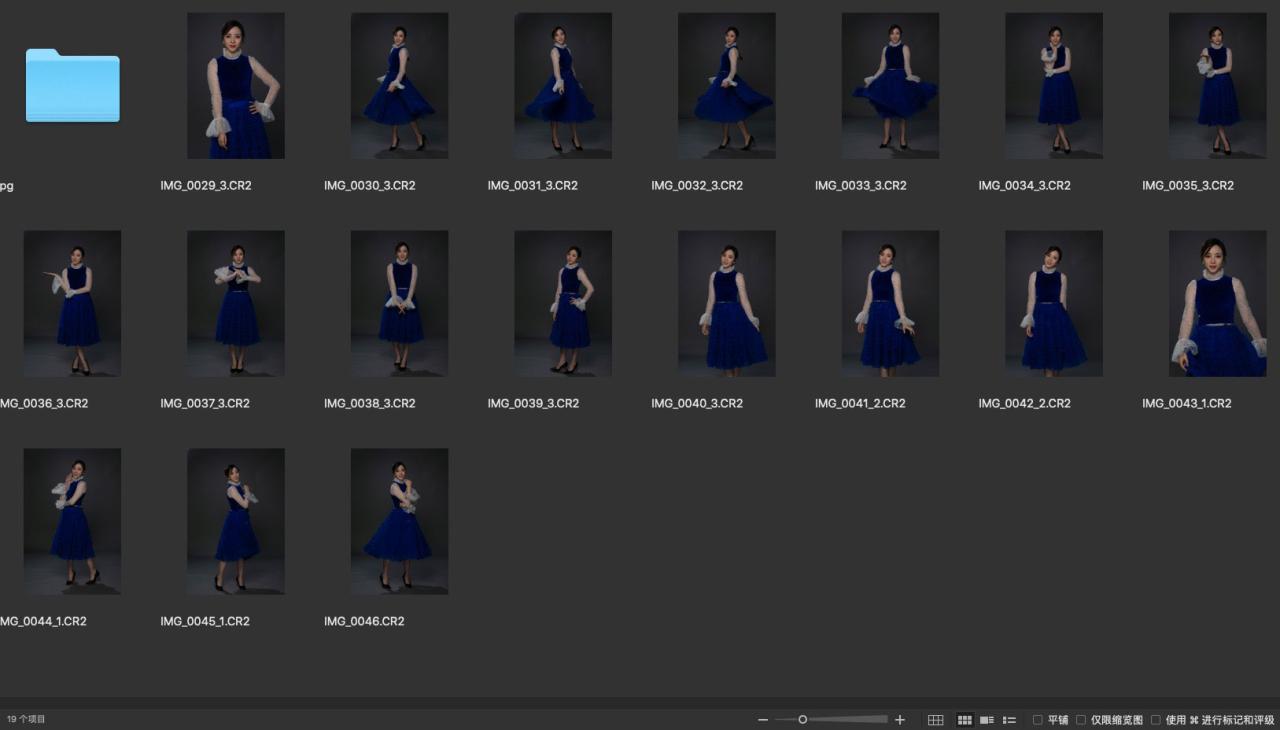Screen dimensions: 1280x730
Task: Toggle the 仅限缩览图 checkbox
Action: pyautogui.click(x=1081, y=720)
